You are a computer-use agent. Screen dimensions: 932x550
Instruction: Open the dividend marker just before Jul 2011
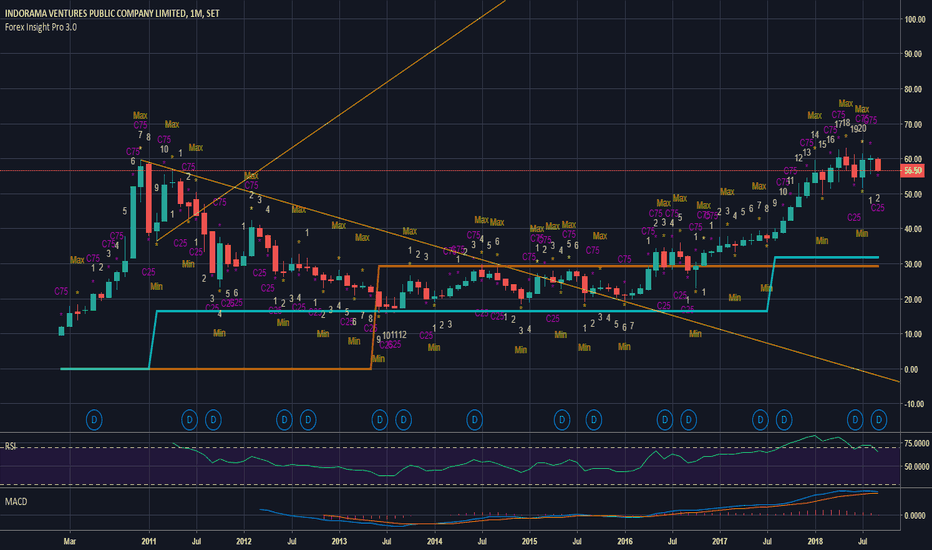tap(189, 420)
